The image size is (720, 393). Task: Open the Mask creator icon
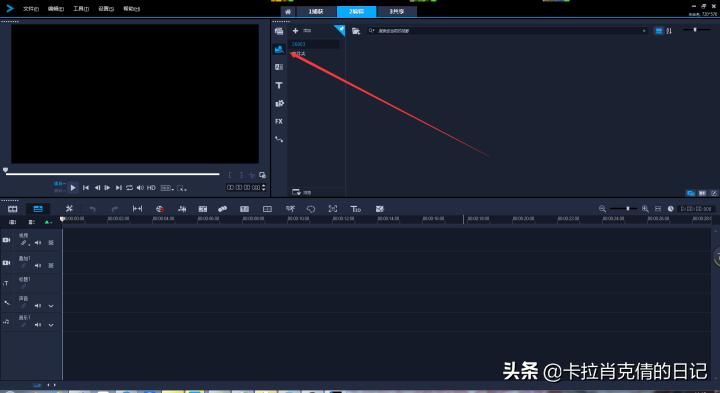click(x=311, y=209)
